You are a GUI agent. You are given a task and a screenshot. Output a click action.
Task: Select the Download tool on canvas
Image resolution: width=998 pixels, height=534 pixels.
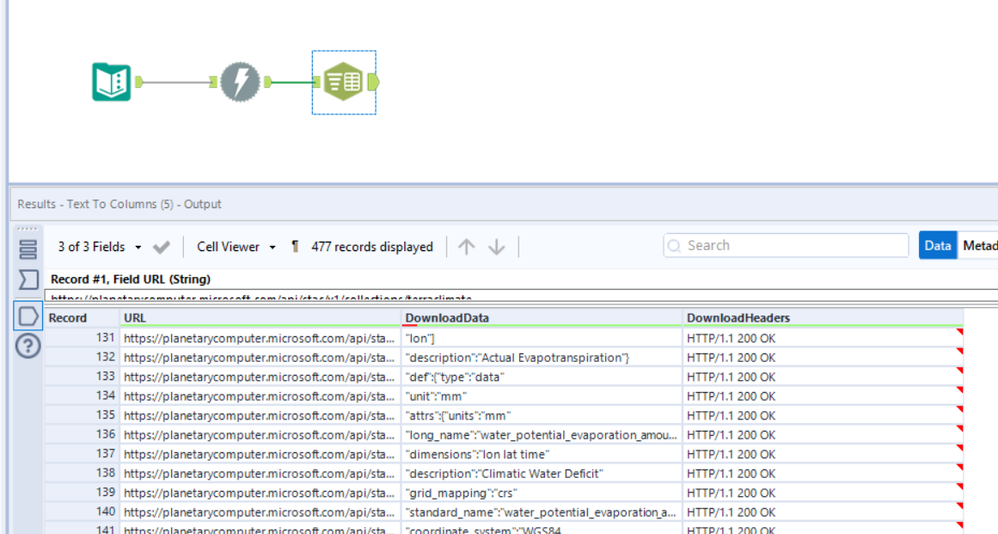click(x=240, y=82)
